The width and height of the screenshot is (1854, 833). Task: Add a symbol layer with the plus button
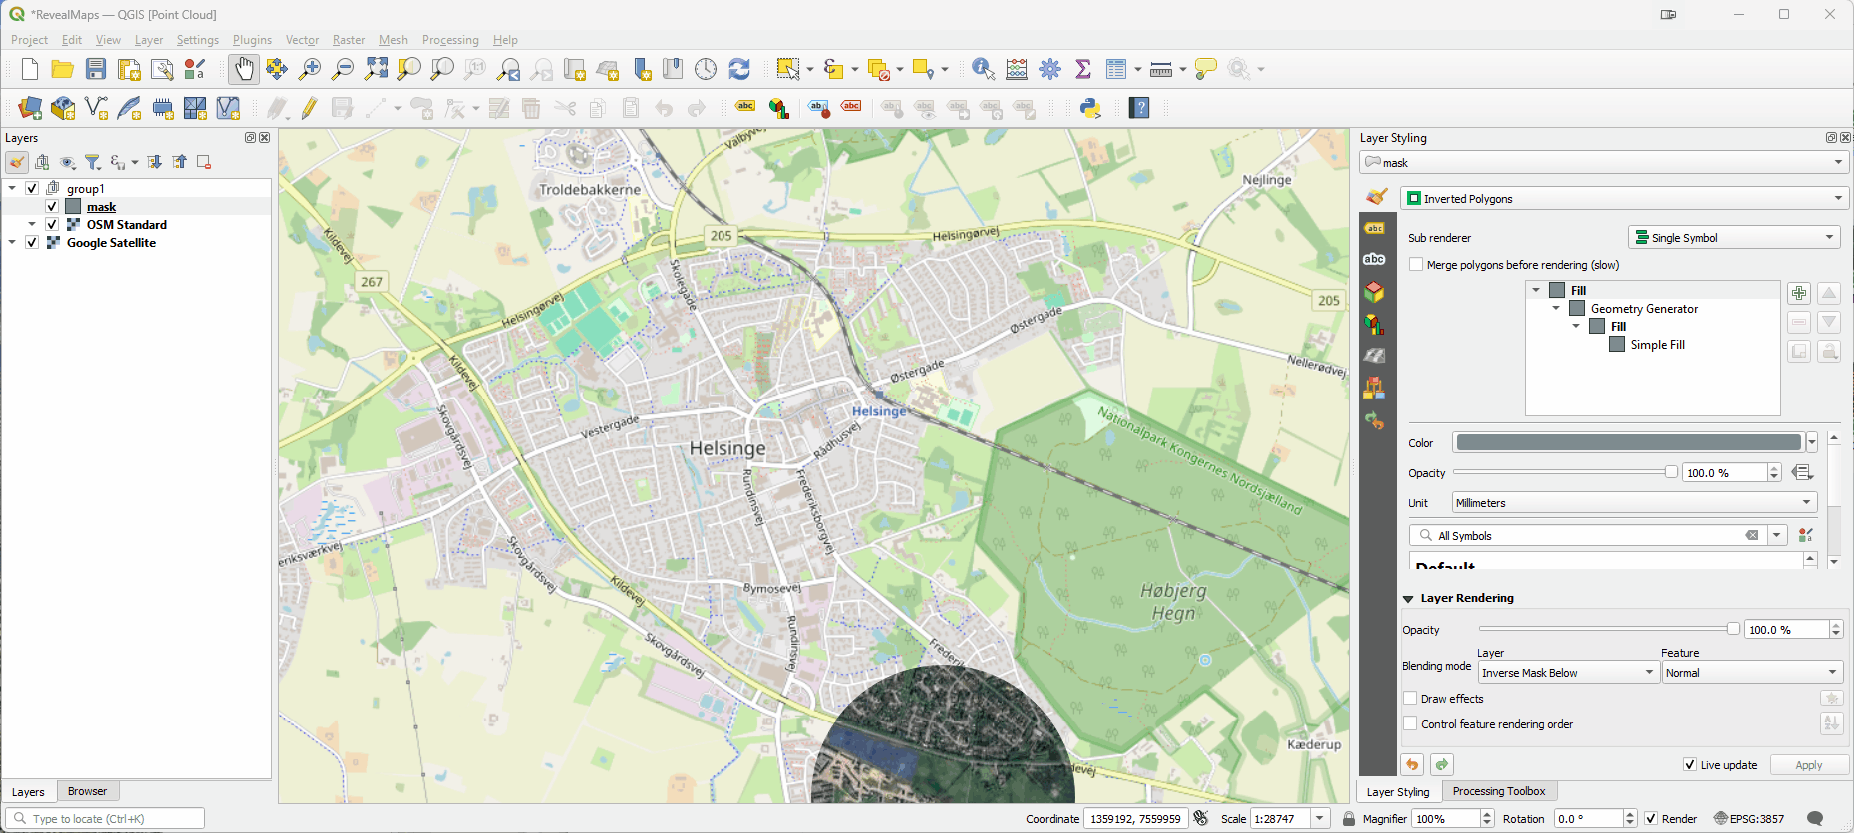1799,293
